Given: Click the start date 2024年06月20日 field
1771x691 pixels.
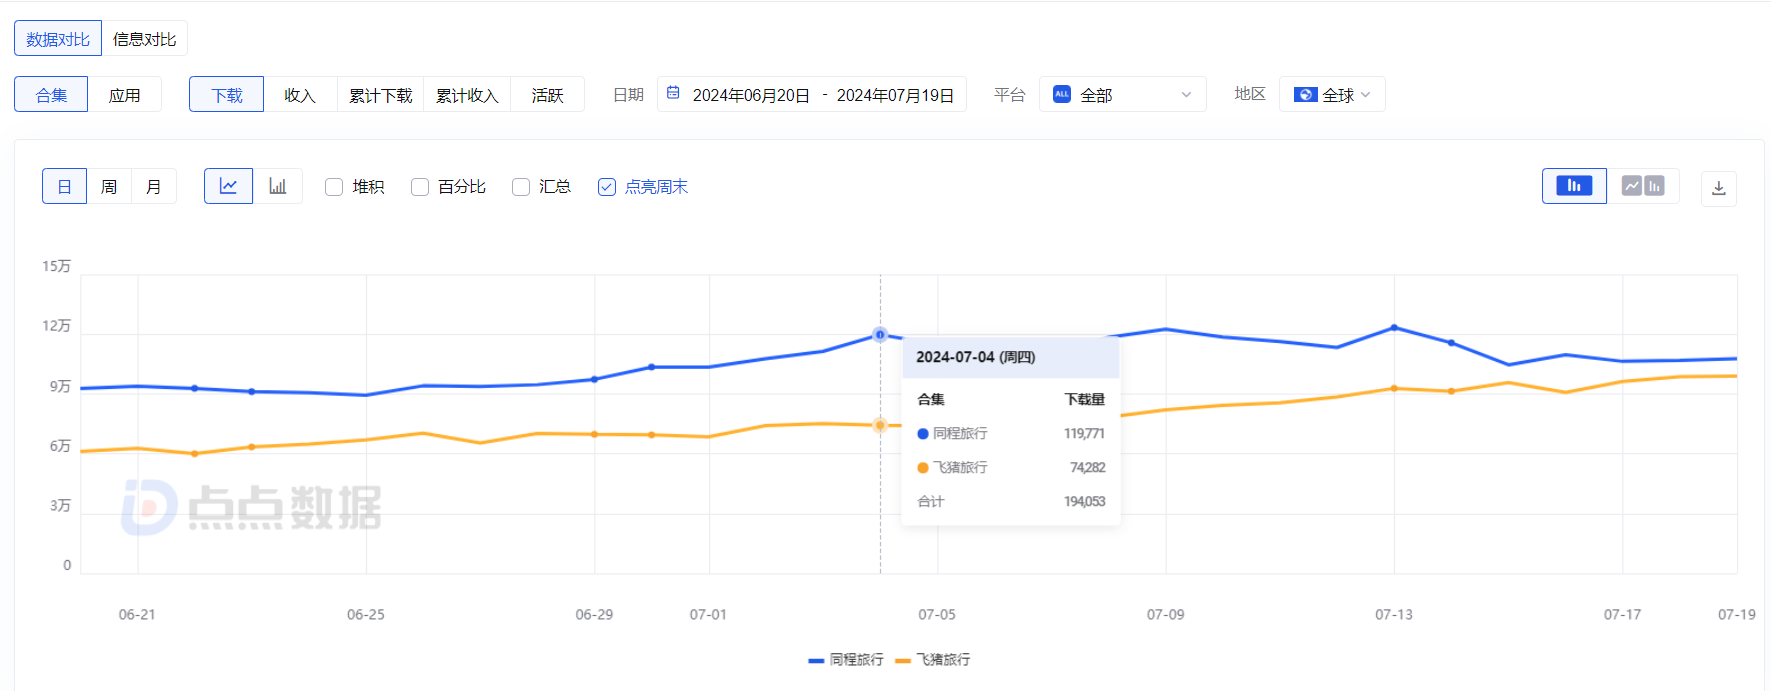Looking at the screenshot, I should [x=751, y=95].
